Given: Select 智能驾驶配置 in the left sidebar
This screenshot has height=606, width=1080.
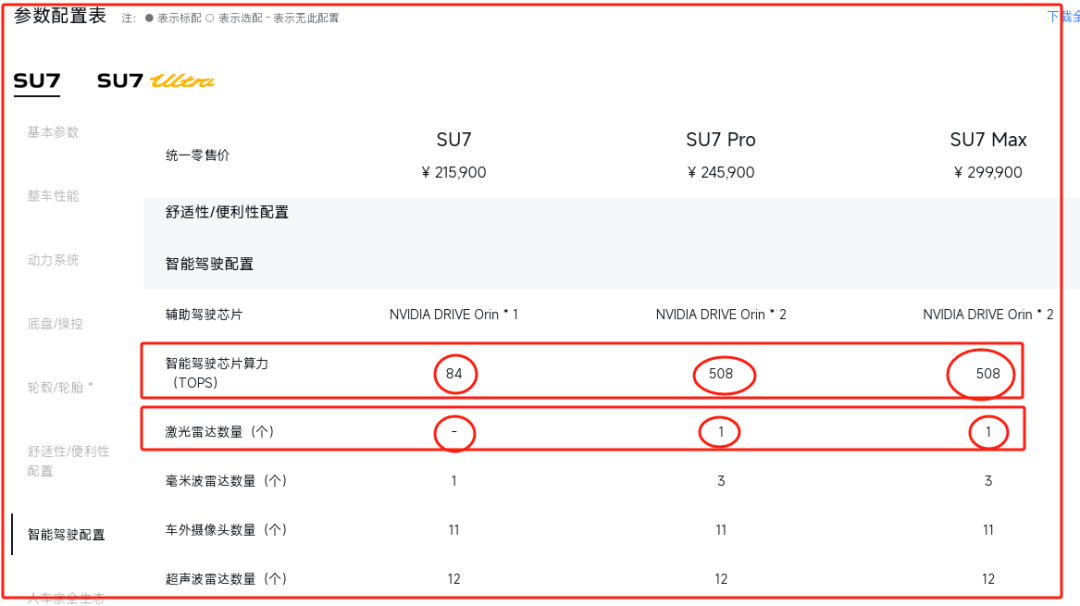Looking at the screenshot, I should pyautogui.click(x=66, y=535).
